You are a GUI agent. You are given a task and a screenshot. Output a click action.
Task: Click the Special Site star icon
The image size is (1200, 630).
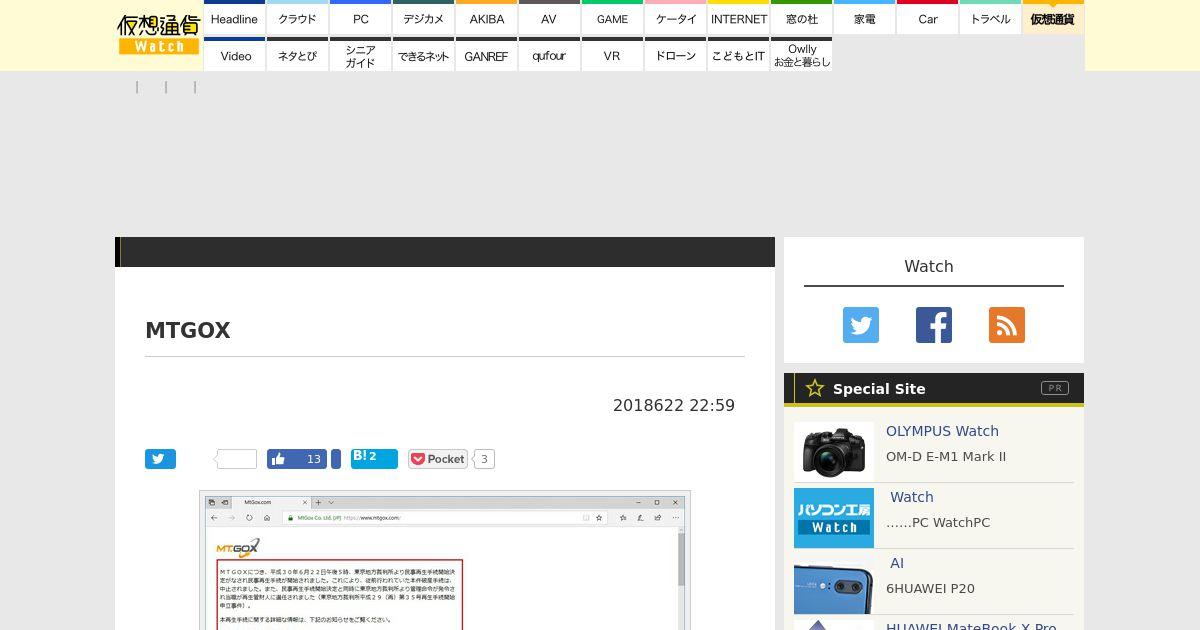815,388
